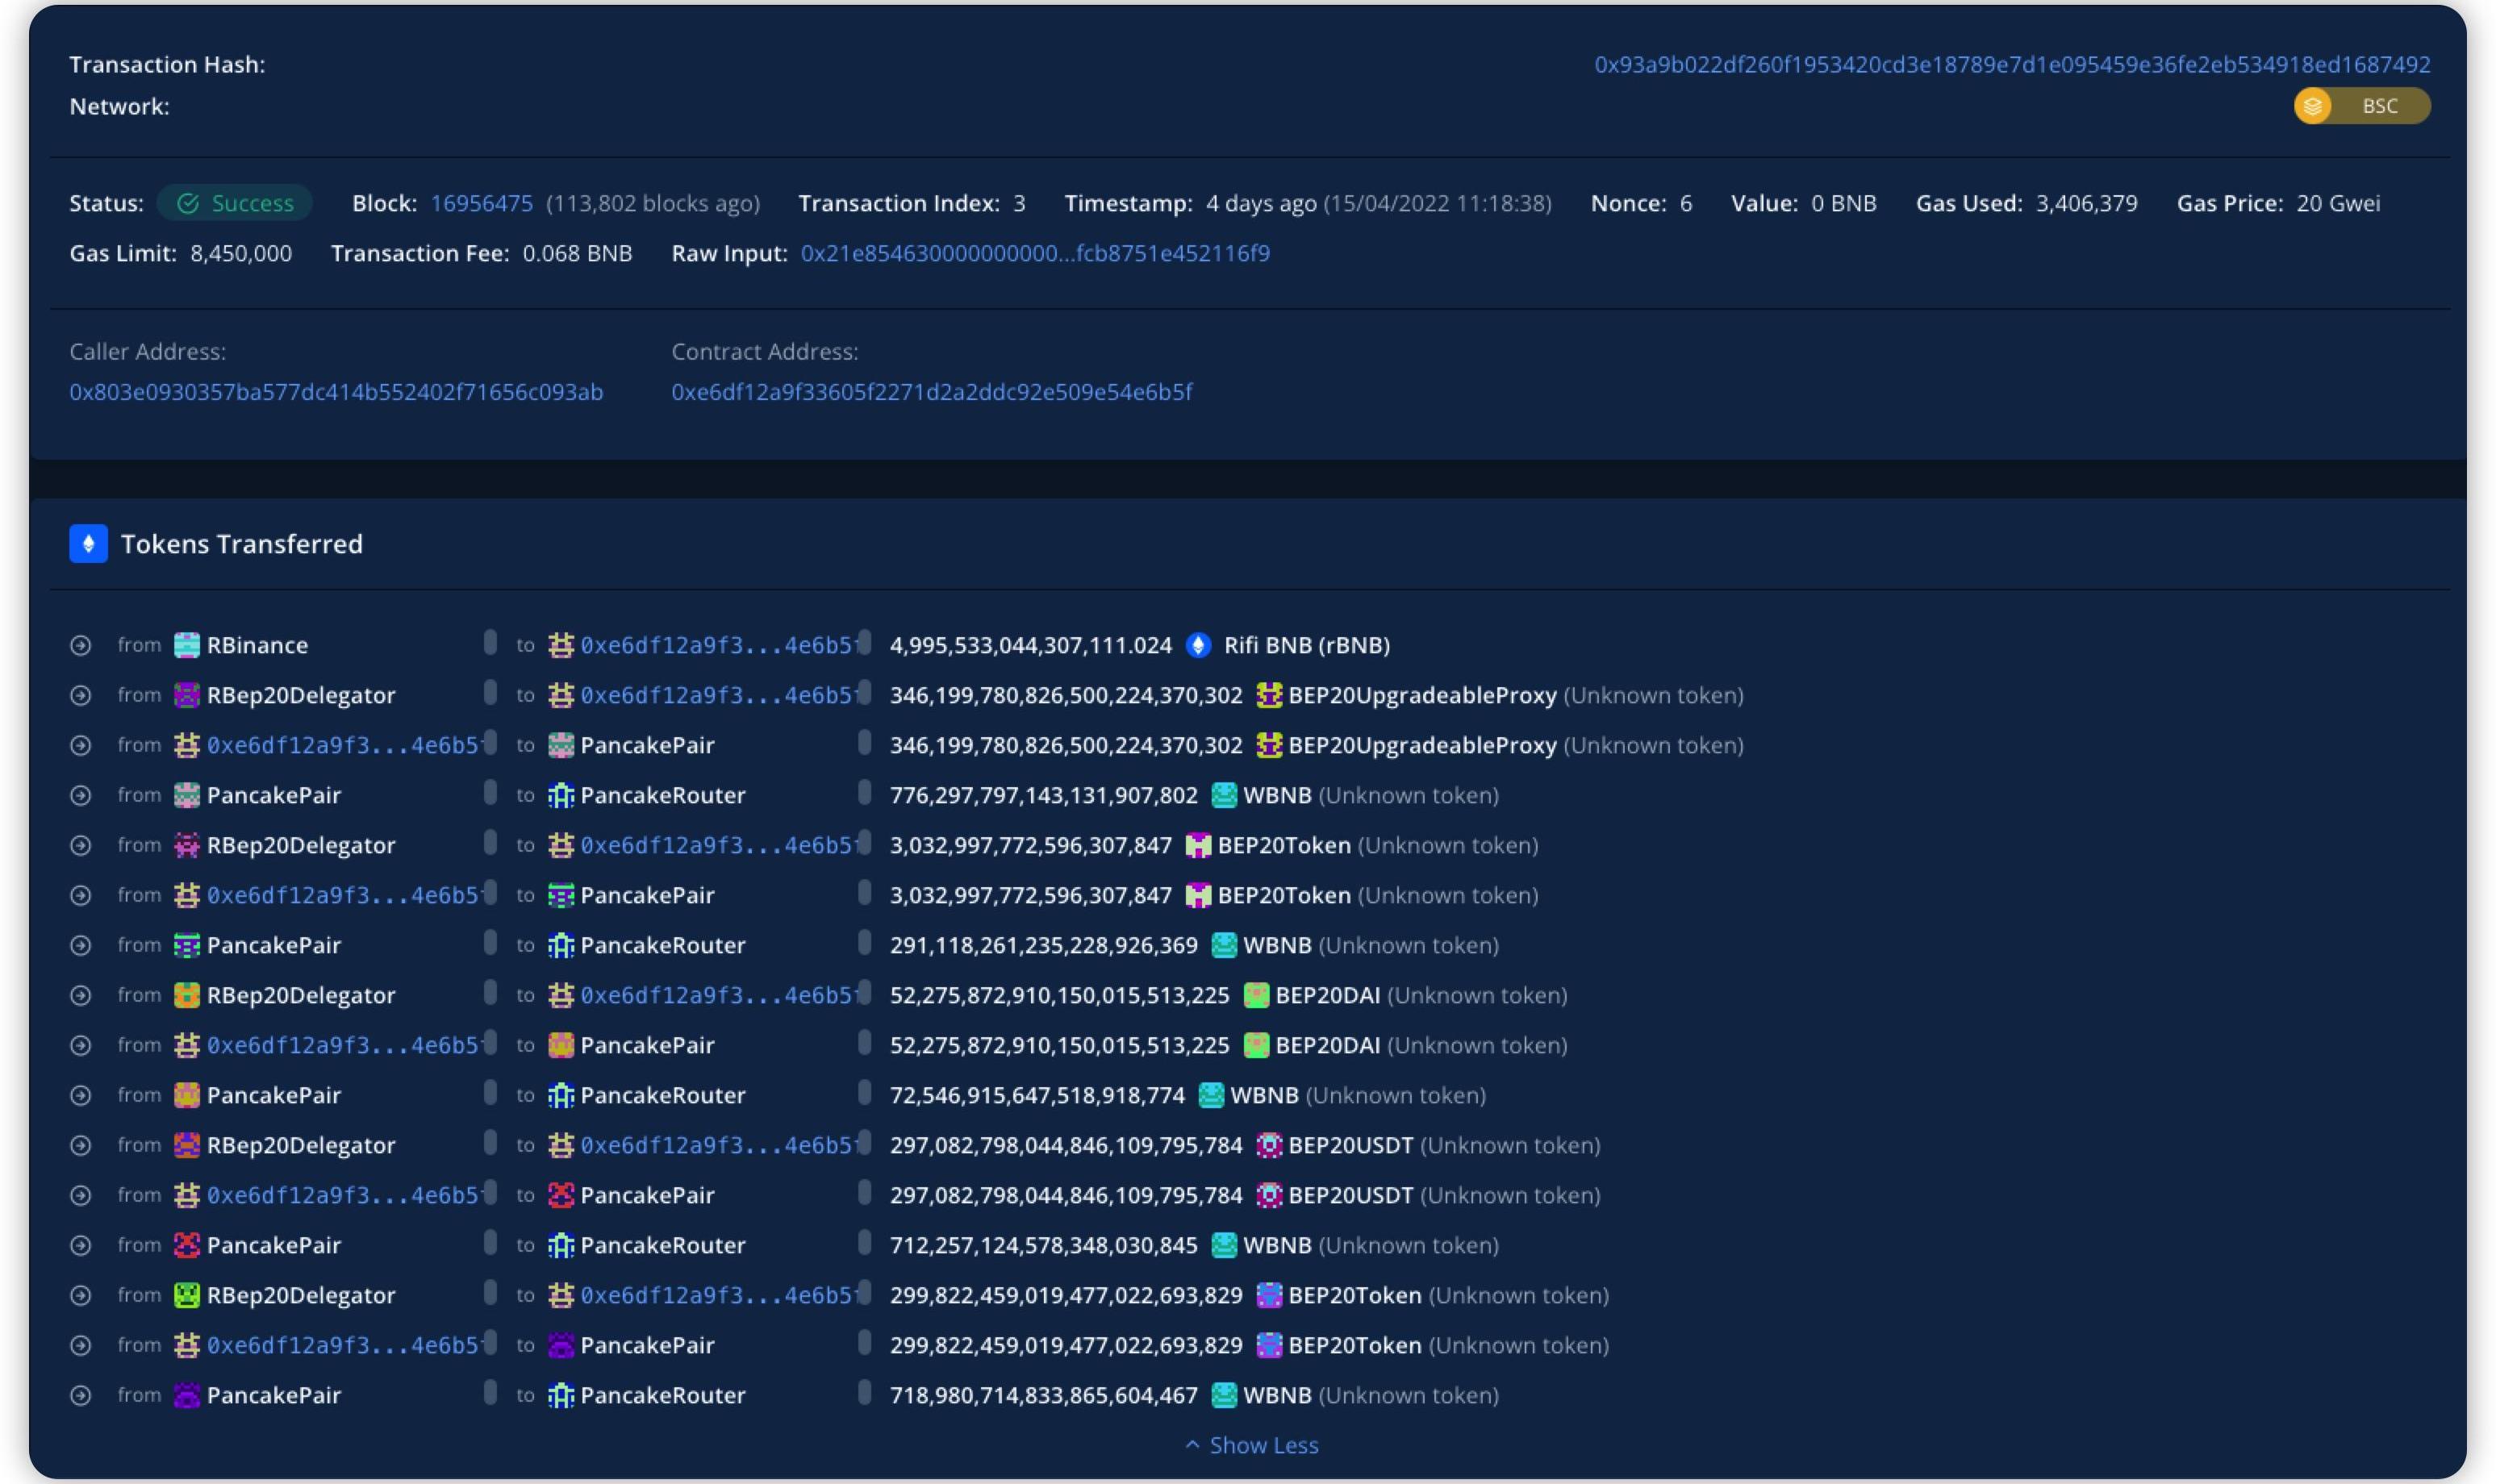Copy the RBinance sender address

490,642
